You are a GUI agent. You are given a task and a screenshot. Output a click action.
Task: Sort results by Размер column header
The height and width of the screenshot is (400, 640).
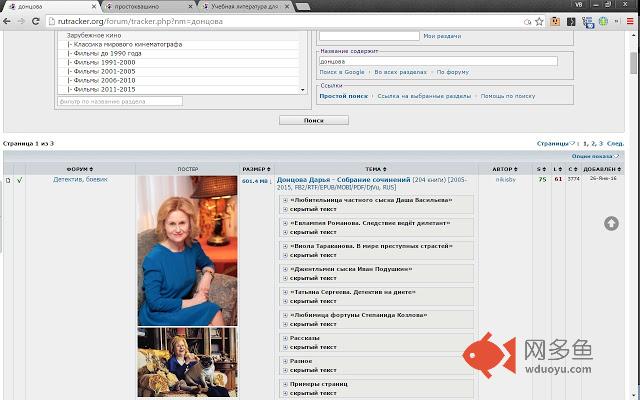pyautogui.click(x=255, y=169)
